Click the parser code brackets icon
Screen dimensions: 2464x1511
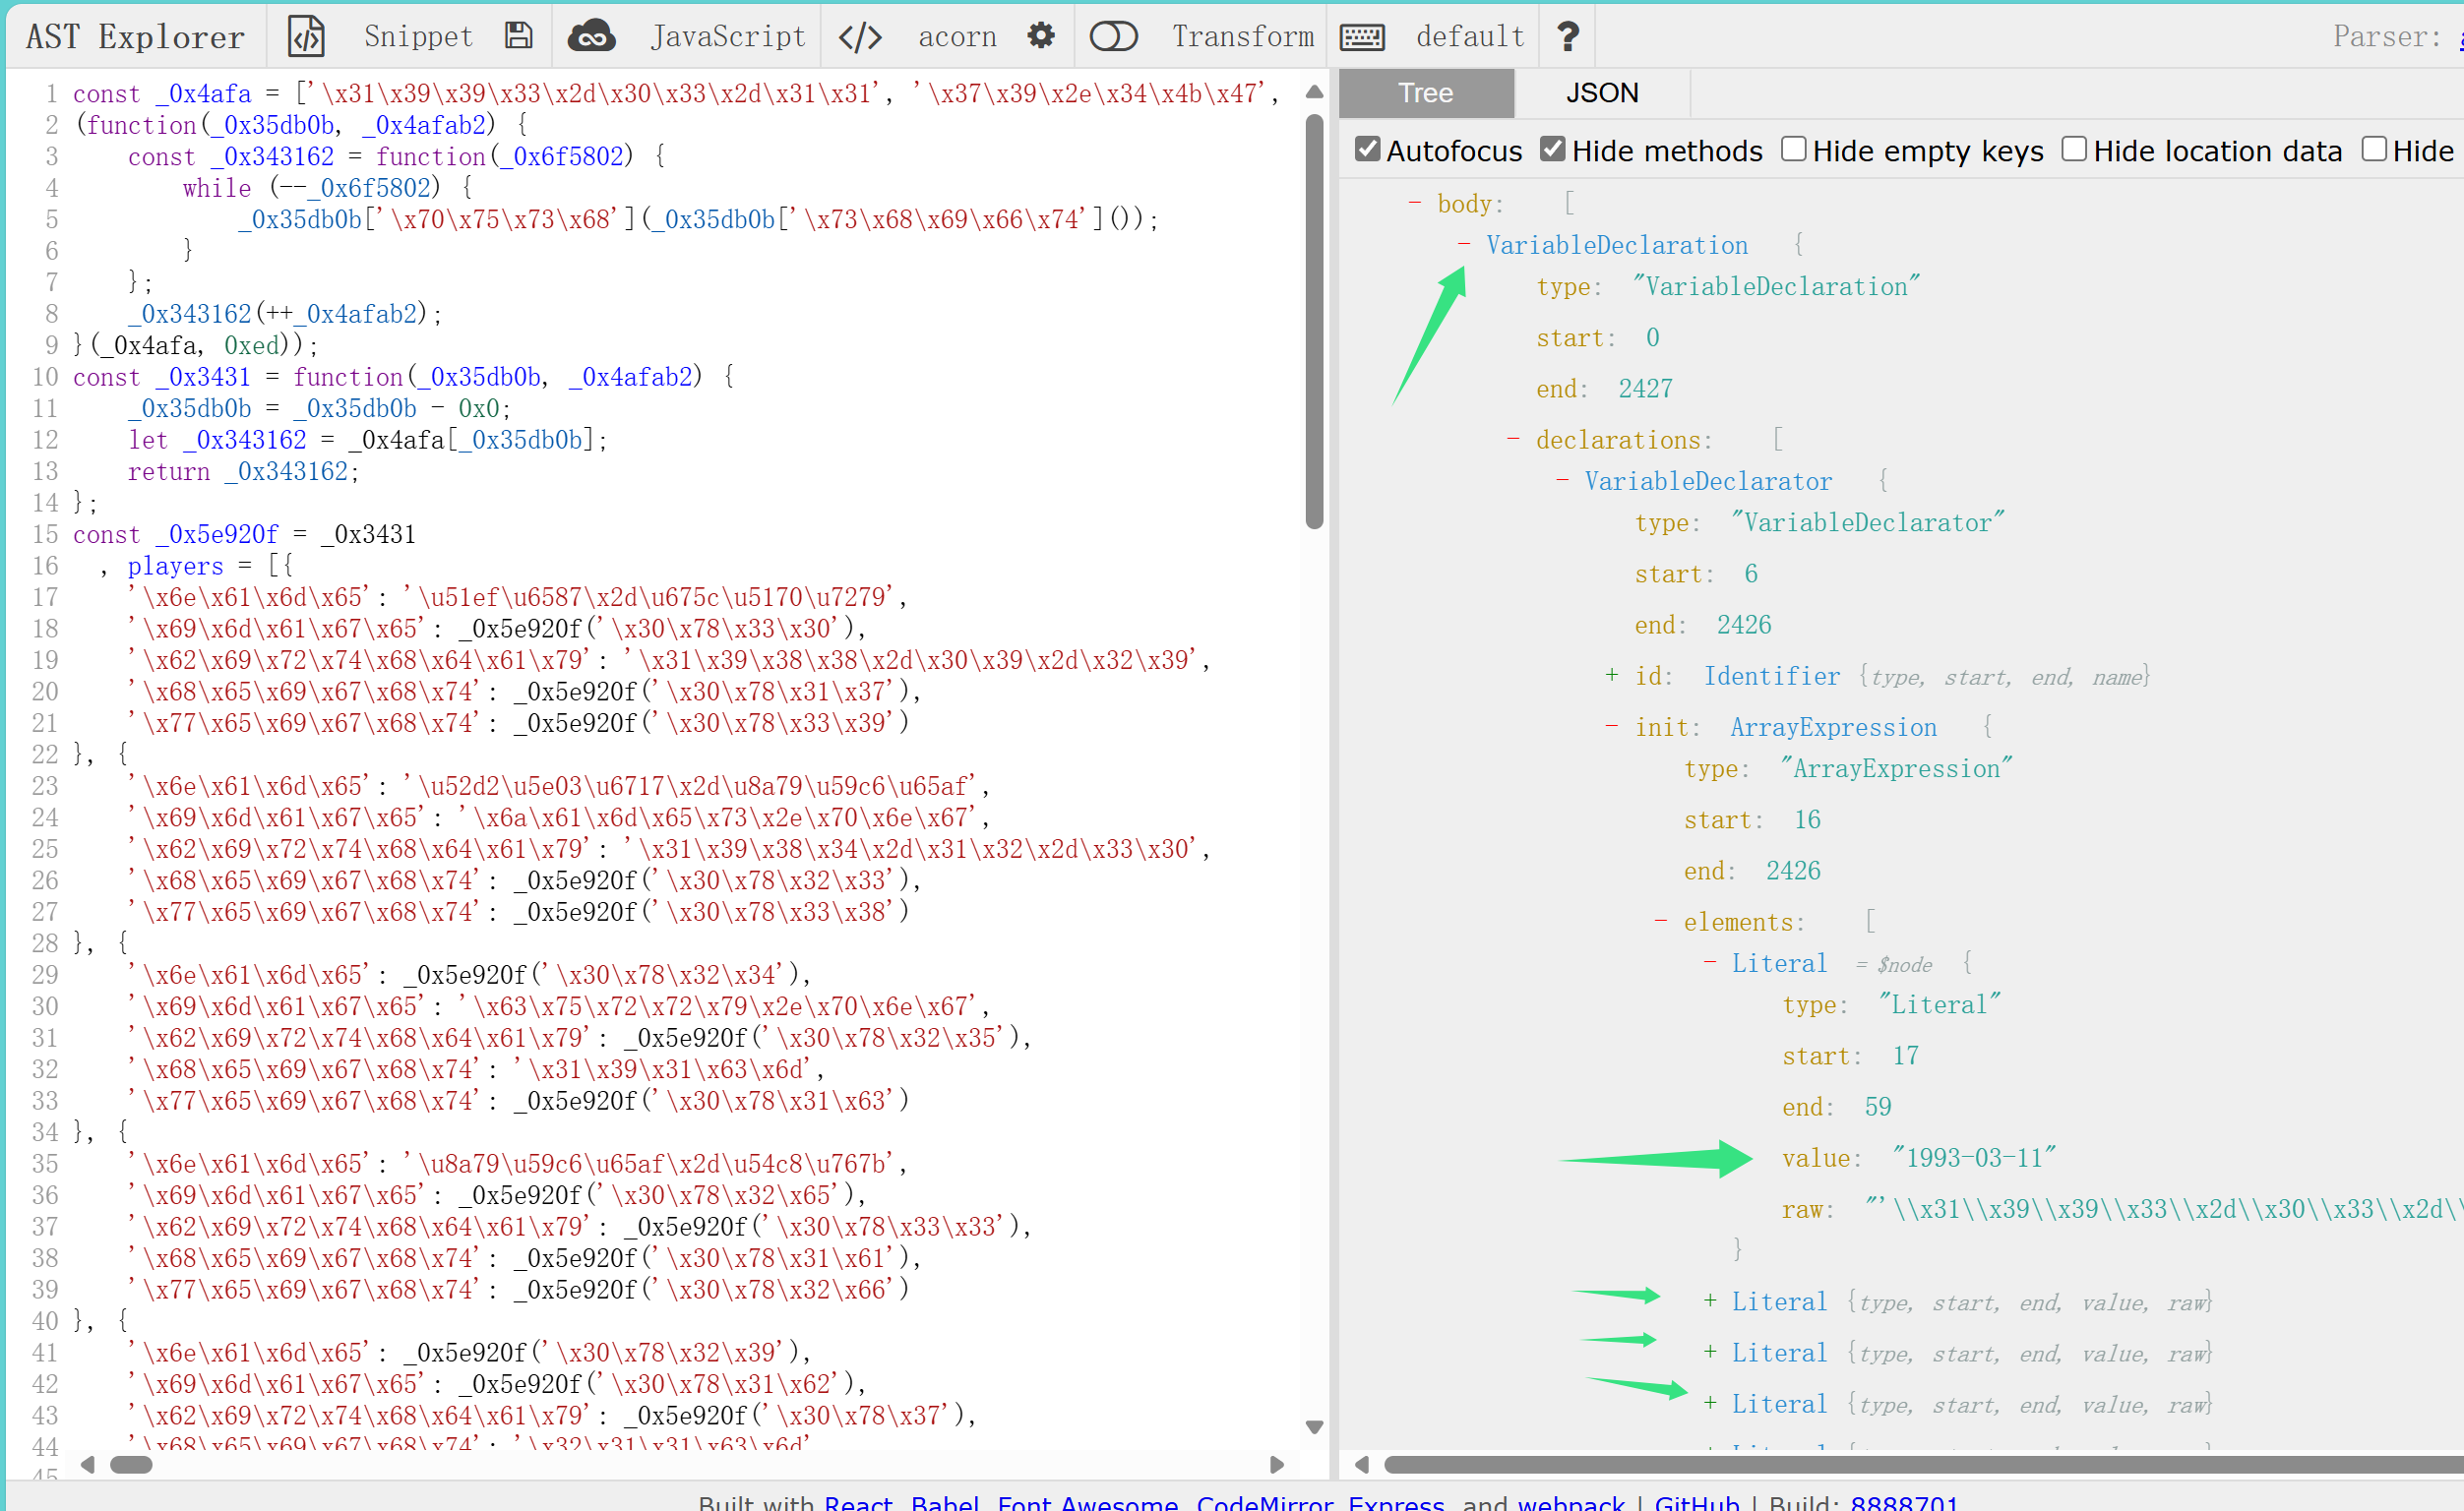859,37
